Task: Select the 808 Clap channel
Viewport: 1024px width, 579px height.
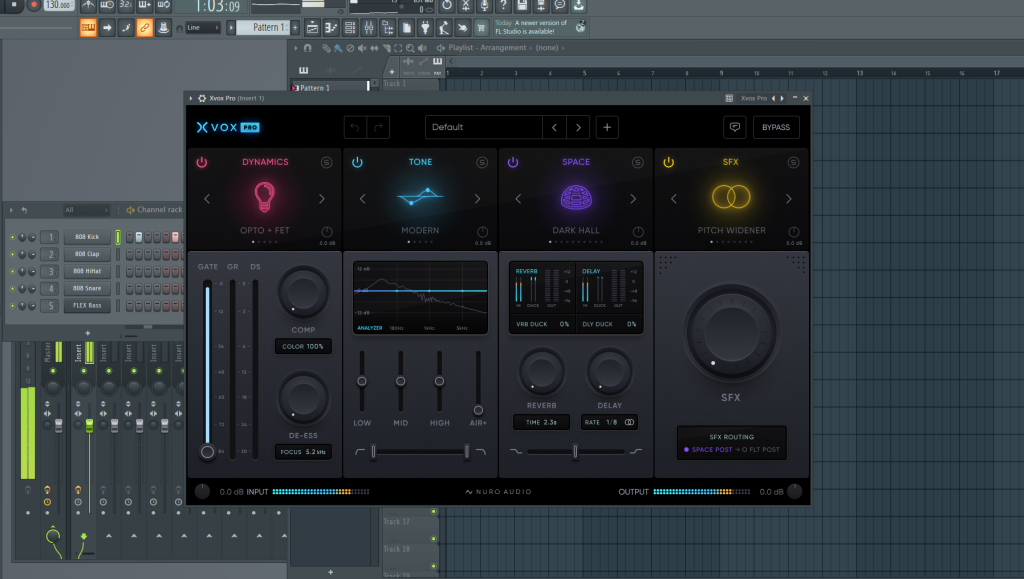Action: point(87,254)
